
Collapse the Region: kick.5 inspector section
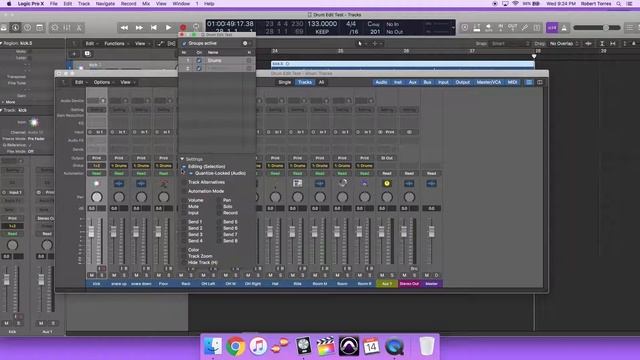(2, 43)
